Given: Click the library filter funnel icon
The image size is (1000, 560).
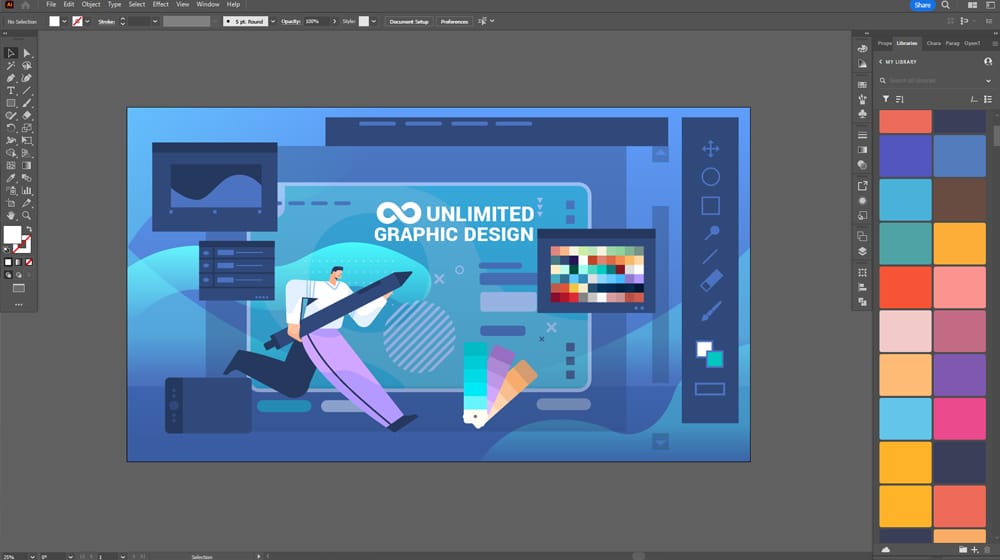Looking at the screenshot, I should [886, 99].
